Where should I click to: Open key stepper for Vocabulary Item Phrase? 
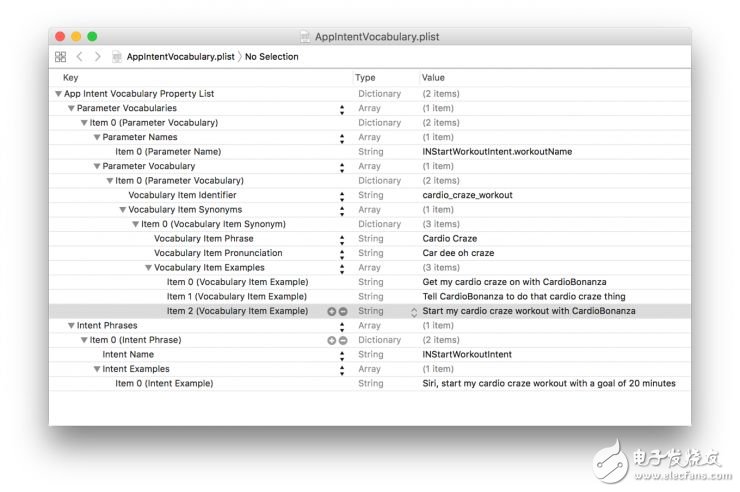coord(342,239)
